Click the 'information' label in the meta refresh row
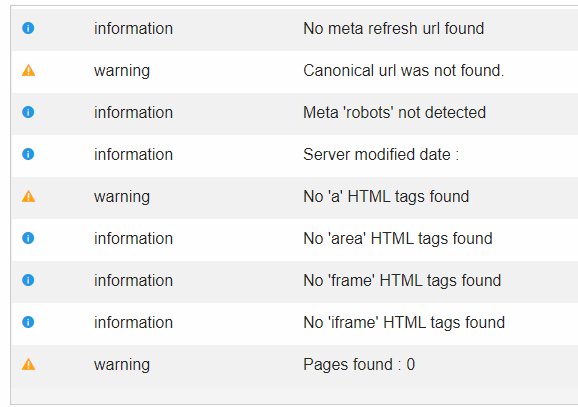The height and width of the screenshot is (407, 578). tap(133, 28)
